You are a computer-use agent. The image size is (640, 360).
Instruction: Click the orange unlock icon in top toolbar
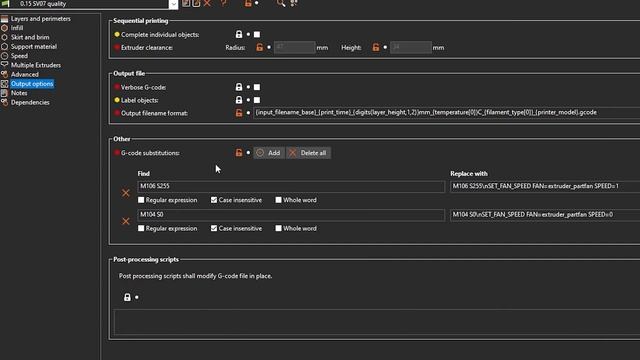248,3
